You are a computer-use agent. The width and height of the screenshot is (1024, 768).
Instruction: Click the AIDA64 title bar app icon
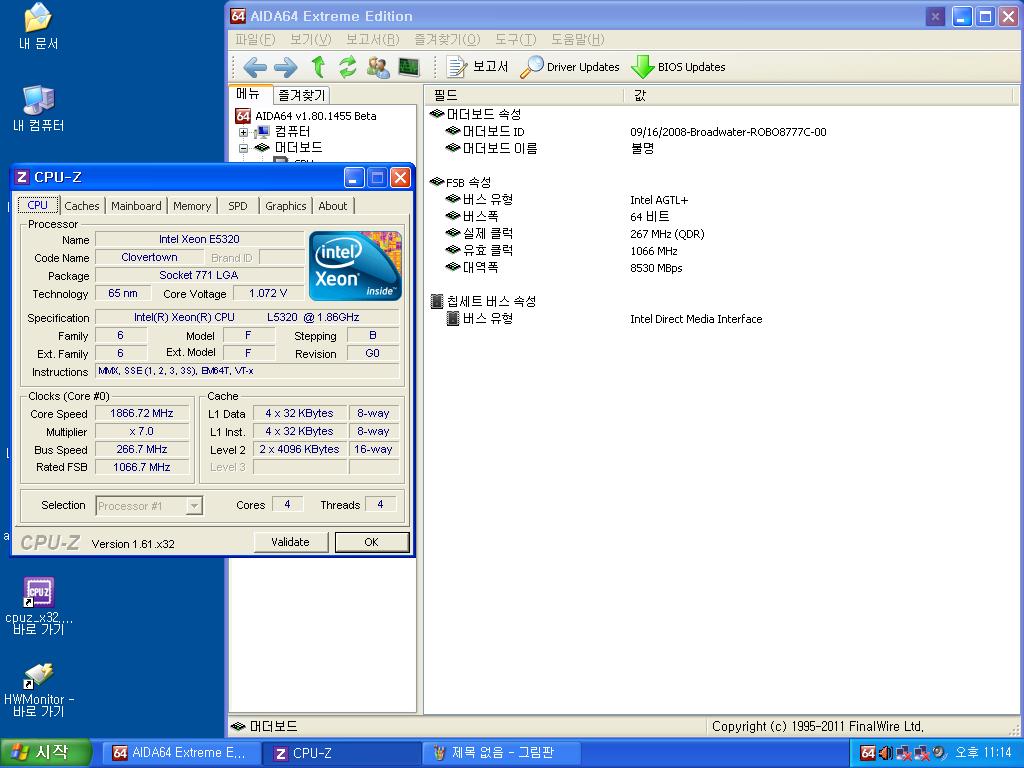[238, 16]
